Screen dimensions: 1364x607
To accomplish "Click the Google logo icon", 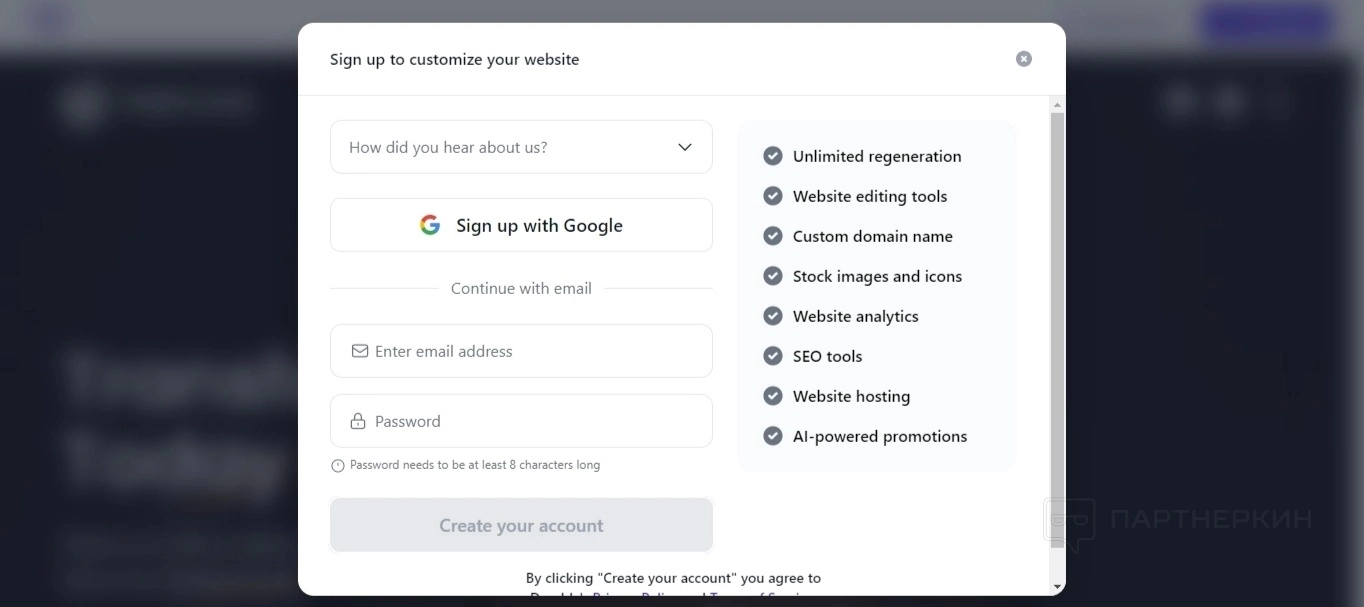I will [430, 225].
